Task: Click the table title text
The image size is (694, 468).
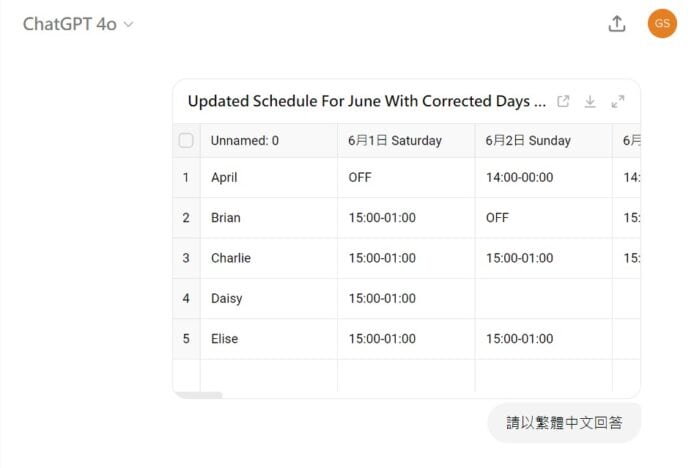Action: coord(366,101)
